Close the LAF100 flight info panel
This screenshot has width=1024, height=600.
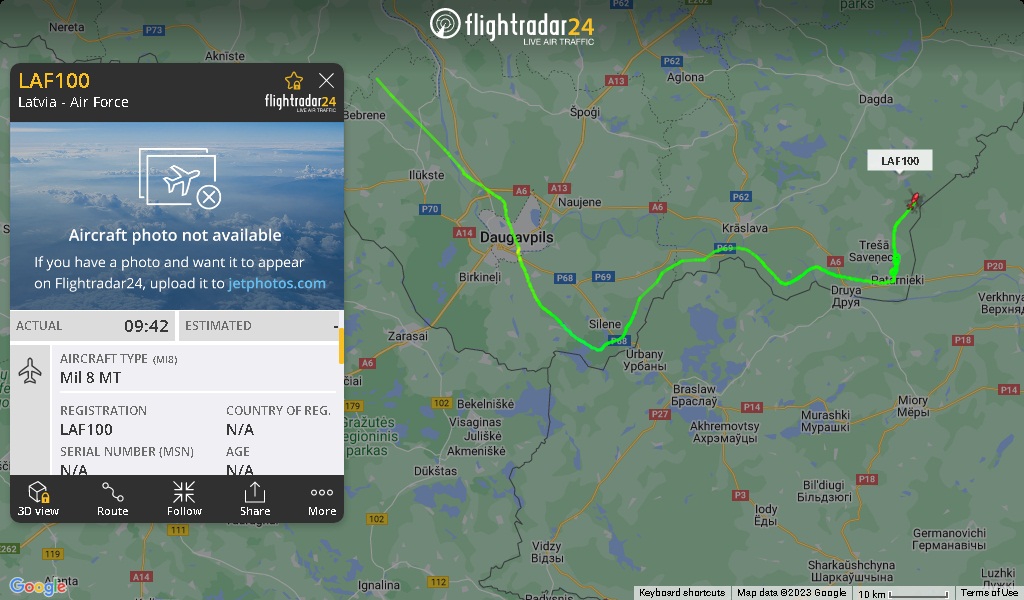point(327,80)
